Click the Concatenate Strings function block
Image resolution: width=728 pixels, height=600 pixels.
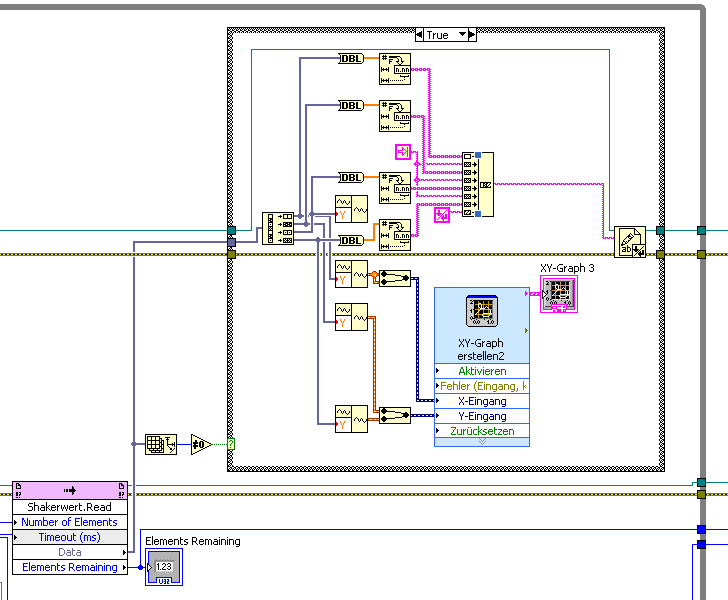478,184
